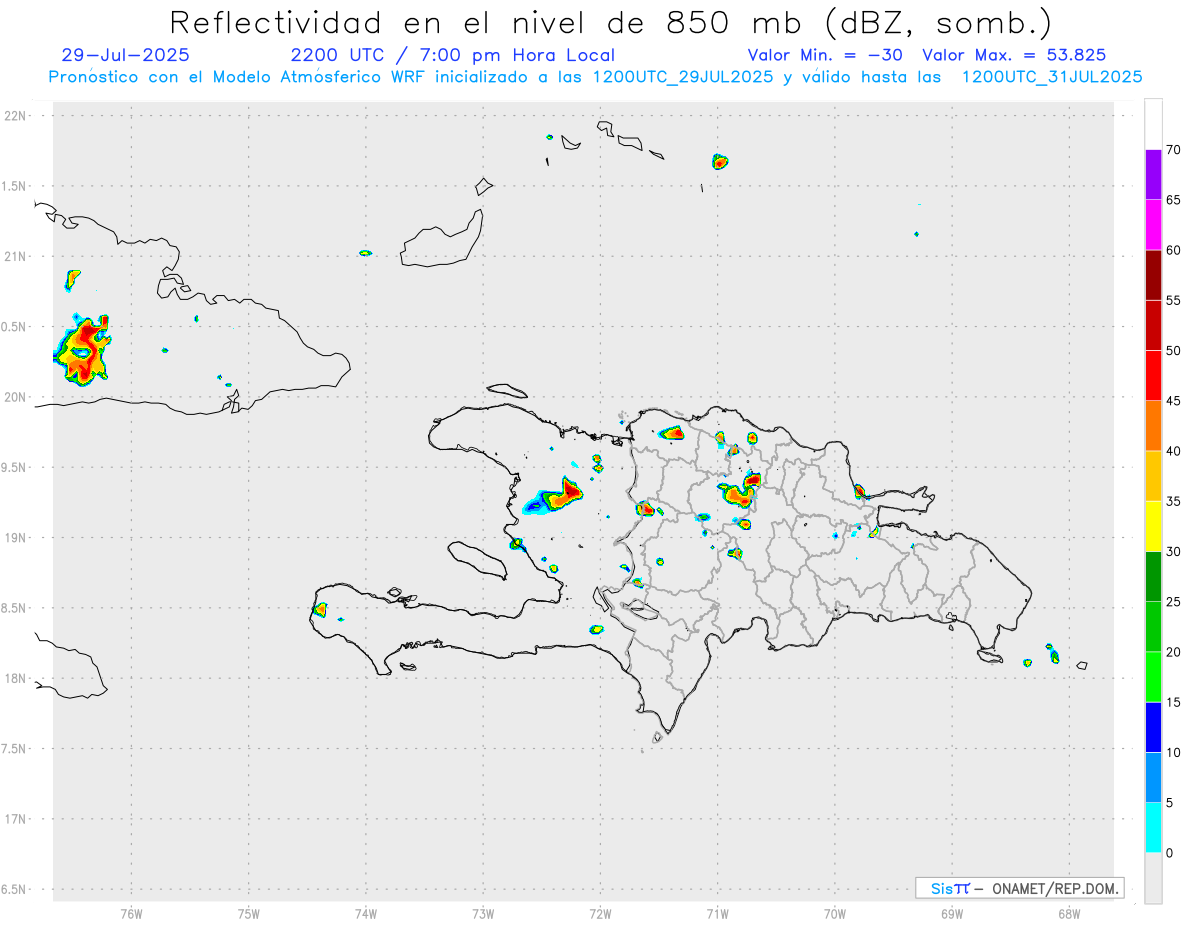The image size is (1200, 927).
Task: Click the longitude axis label '75W'
Action: pyautogui.click(x=249, y=913)
